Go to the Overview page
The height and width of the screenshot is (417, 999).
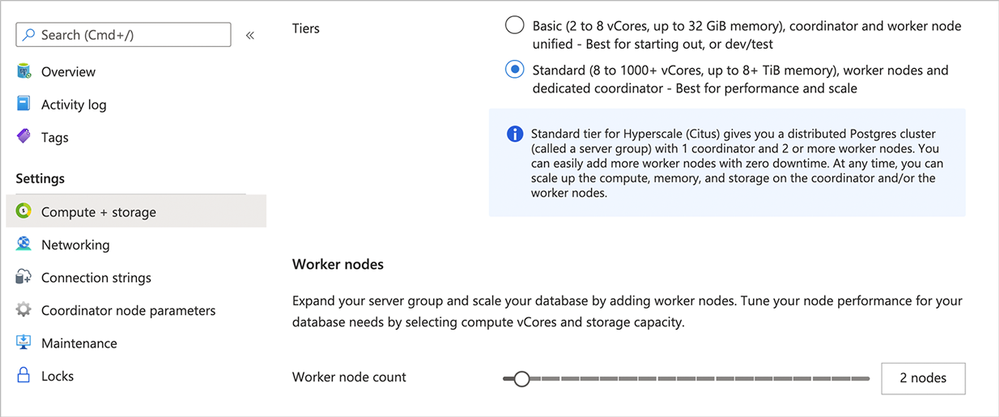(68, 72)
